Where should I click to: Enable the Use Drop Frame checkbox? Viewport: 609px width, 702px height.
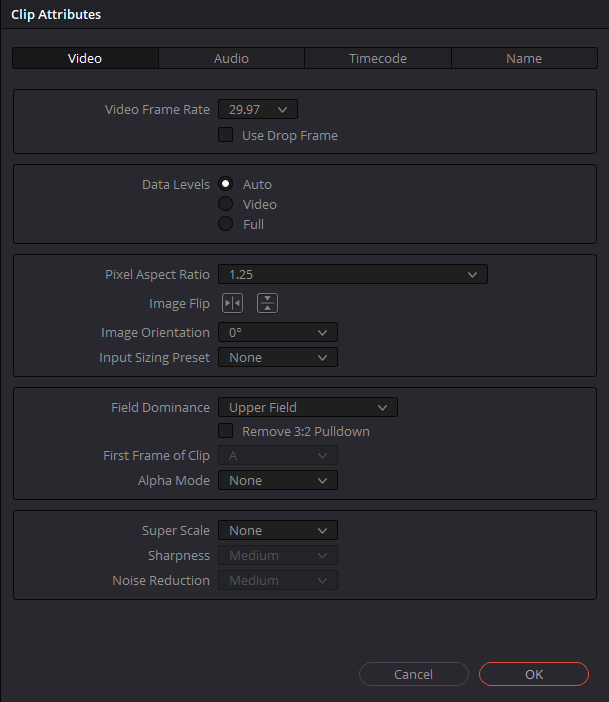226,135
